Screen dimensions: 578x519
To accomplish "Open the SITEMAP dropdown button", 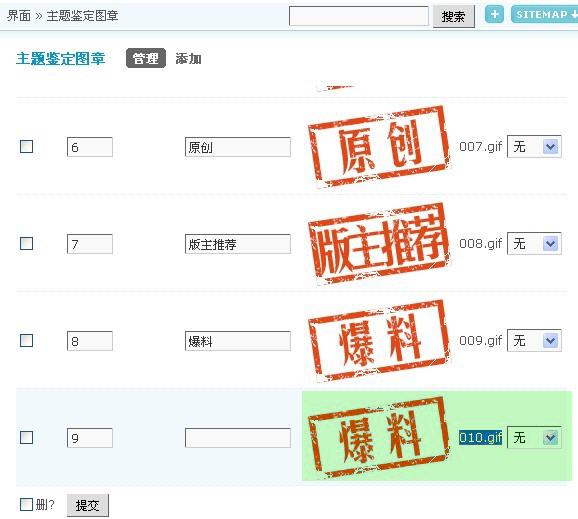I will point(544,15).
